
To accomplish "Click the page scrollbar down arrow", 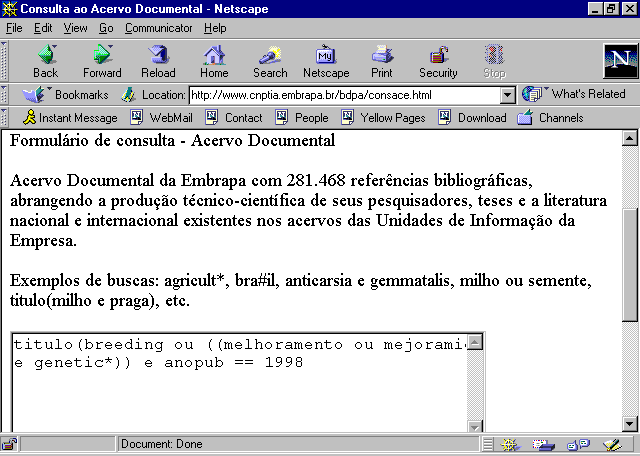I will [x=630, y=424].
